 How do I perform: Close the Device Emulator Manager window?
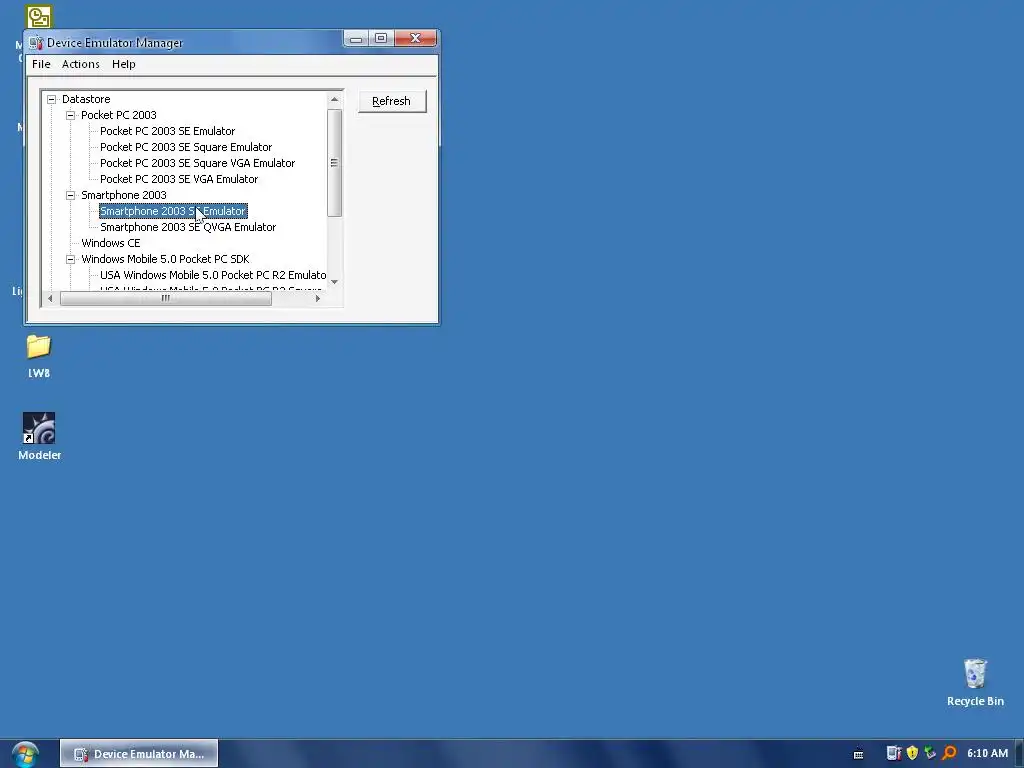point(415,39)
